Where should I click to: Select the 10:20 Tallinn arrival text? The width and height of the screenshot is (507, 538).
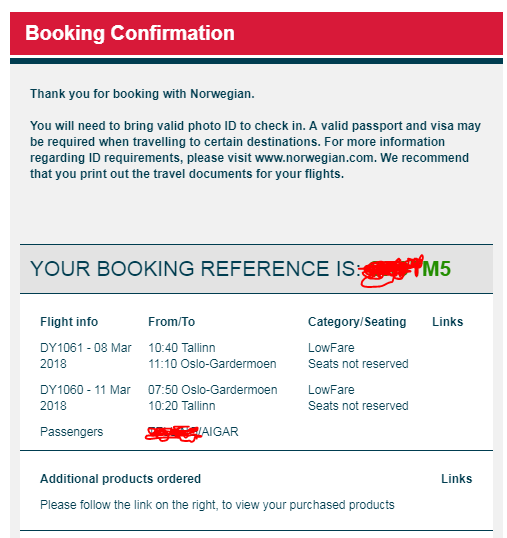click(x=182, y=406)
